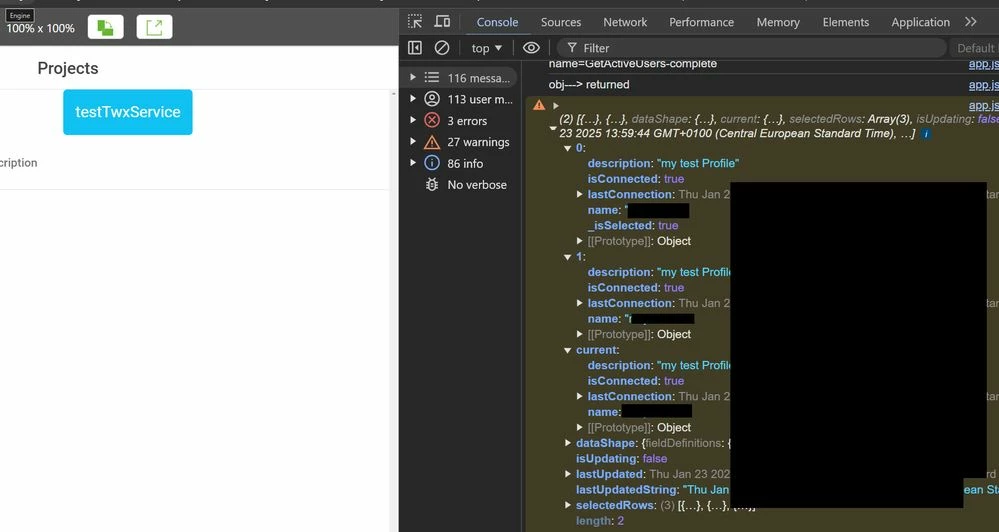This screenshot has height=532, width=999.
Task: Clear the console with the circle-slash icon
Action: coord(442,48)
